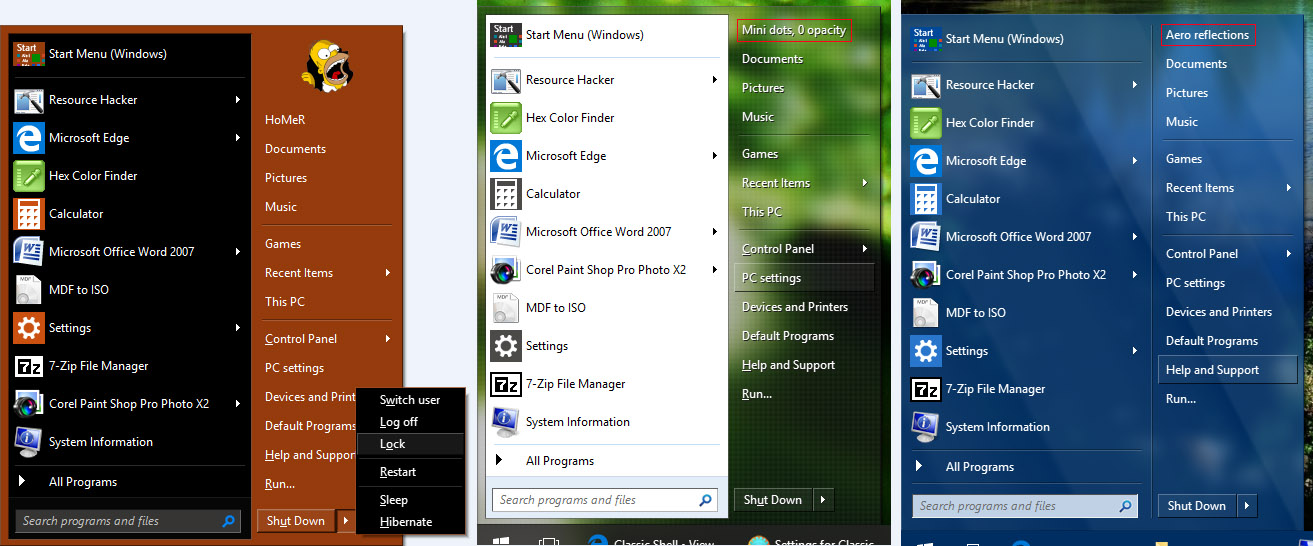This screenshot has width=1313, height=546.
Task: Select Lock in shutdown submenu
Action: pos(410,444)
